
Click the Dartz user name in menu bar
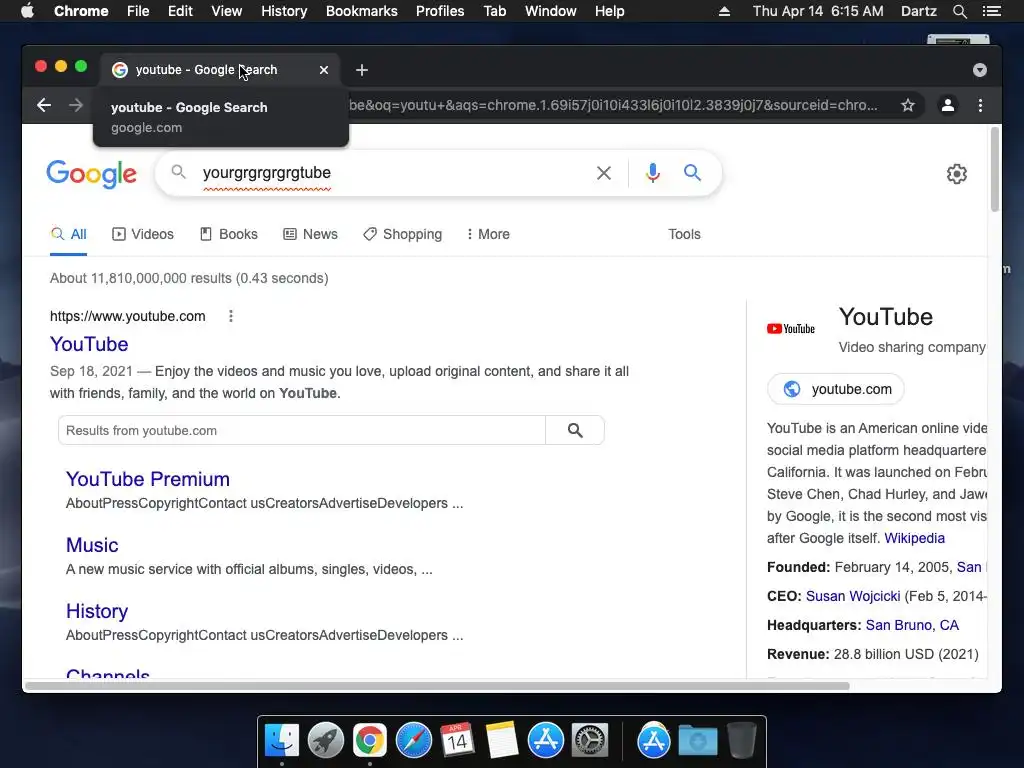pos(918,11)
